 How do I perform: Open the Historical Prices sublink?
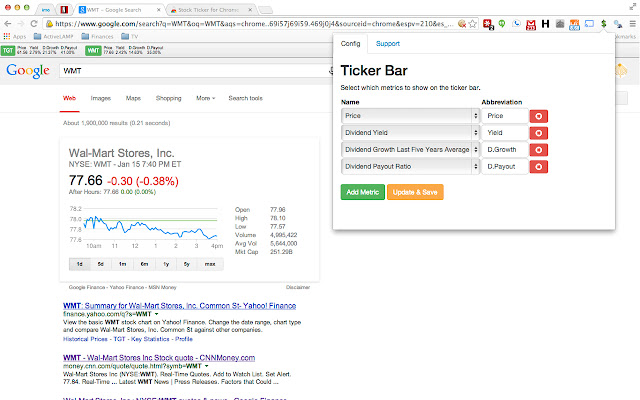tap(85, 339)
